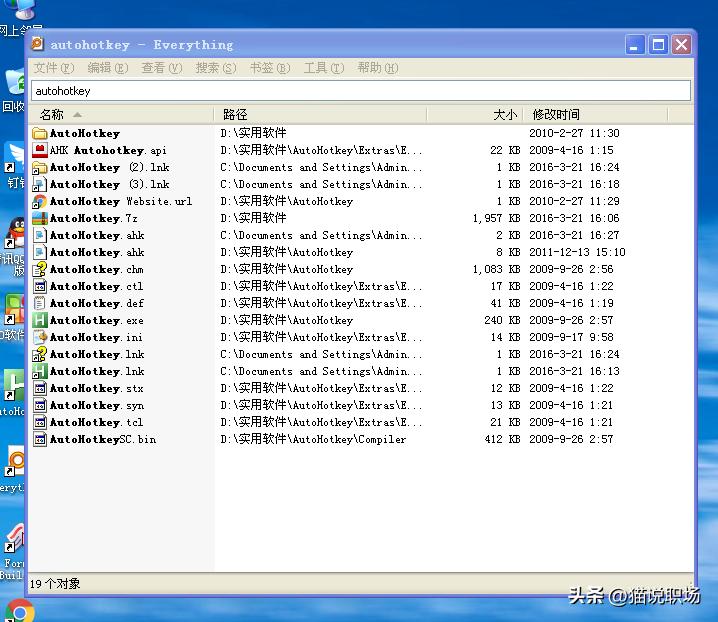This screenshot has width=718, height=622.
Task: Open the 书签(B) menu
Action: (269, 68)
